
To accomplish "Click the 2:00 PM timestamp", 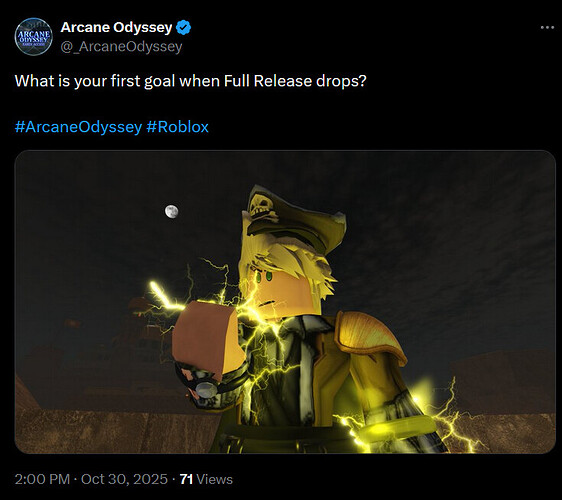I will click(42, 479).
